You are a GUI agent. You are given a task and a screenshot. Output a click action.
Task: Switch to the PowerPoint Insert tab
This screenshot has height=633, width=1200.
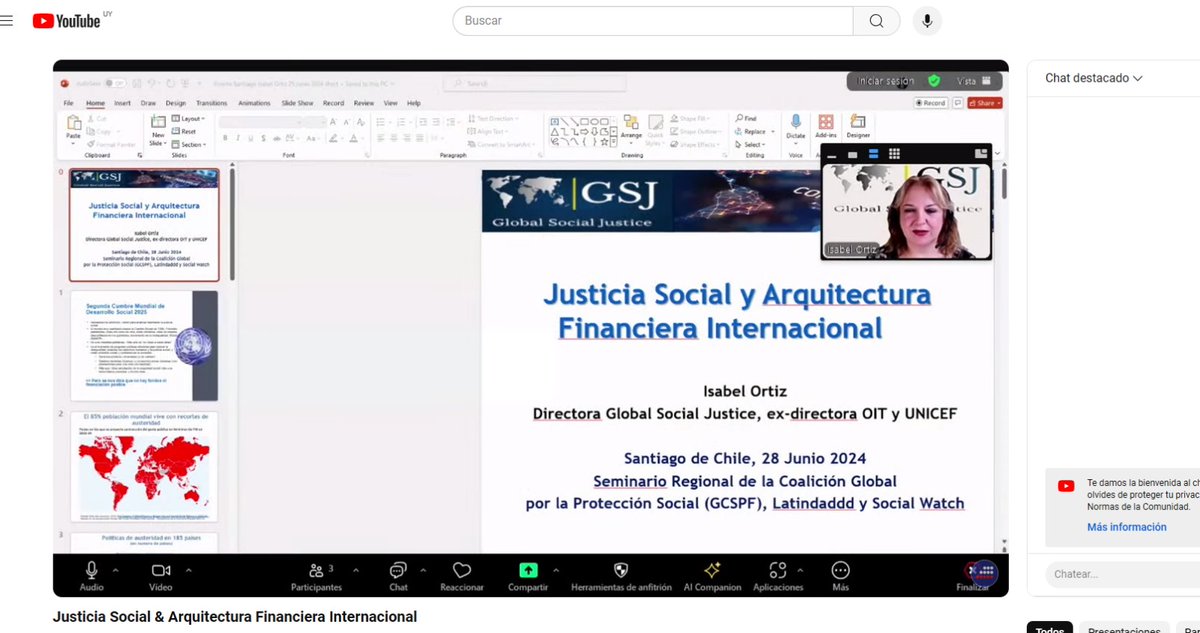tap(122, 103)
